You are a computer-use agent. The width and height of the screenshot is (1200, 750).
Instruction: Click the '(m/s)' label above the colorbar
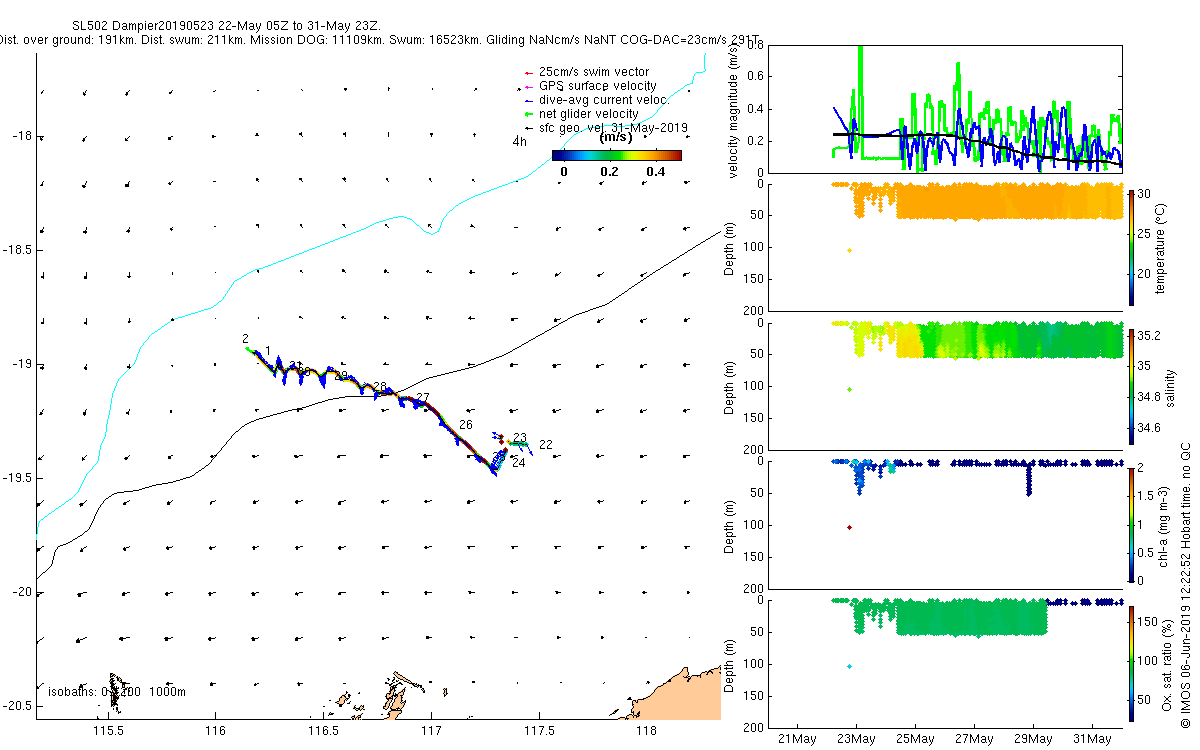point(615,139)
